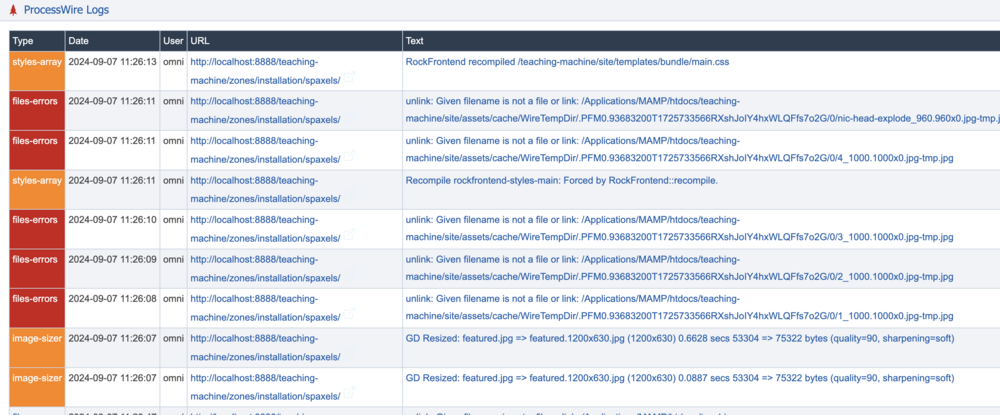The width and height of the screenshot is (1000, 415).
Task: Open external link icon in 11:26:13 row
Action: (x=350, y=78)
